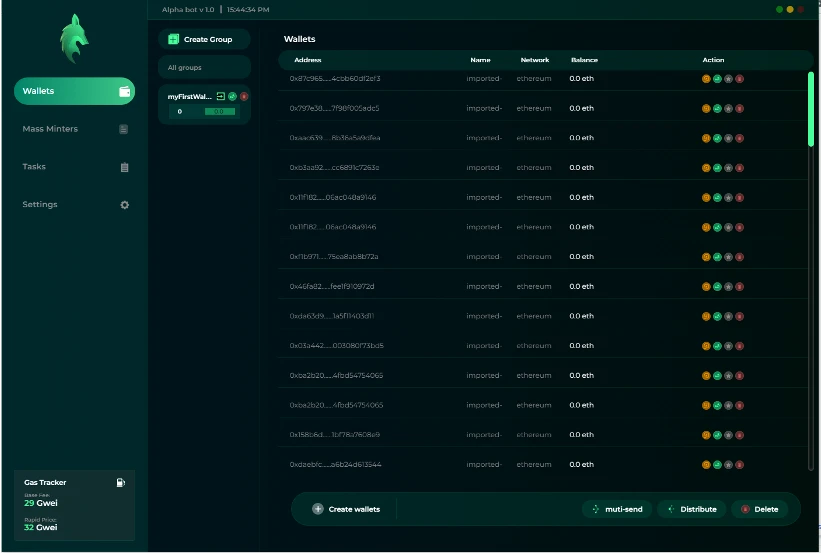Click the 29 Gwei base fee value

point(41,503)
